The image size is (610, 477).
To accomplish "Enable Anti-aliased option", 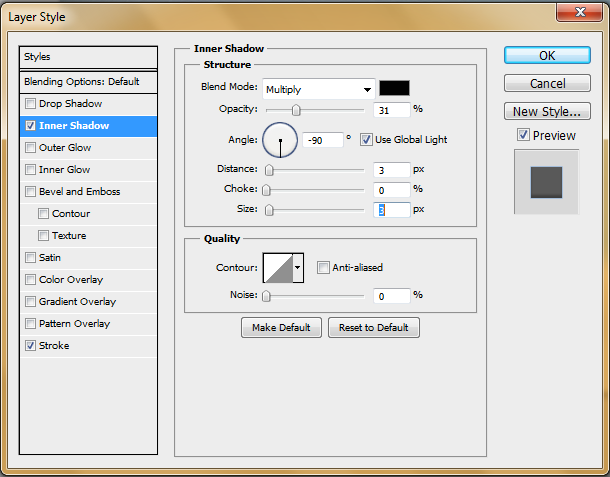I will [323, 267].
